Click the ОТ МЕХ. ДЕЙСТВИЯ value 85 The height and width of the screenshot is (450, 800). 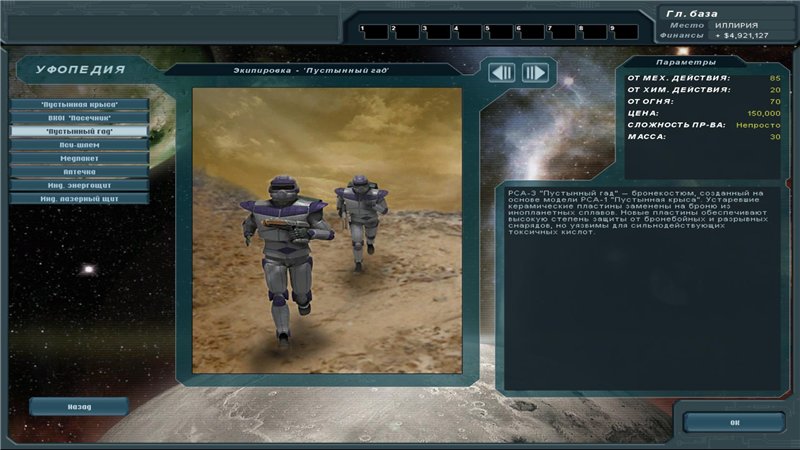[775, 78]
